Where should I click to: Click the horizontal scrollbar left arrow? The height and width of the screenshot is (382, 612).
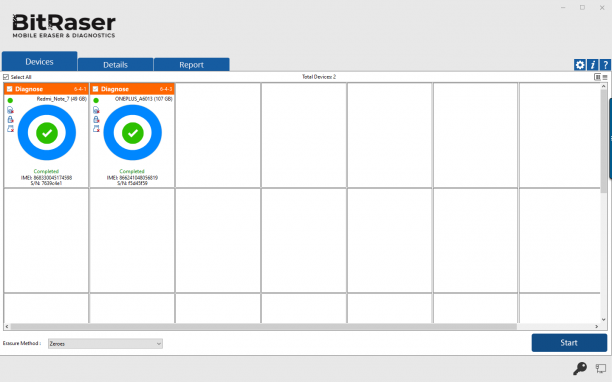point(7,326)
